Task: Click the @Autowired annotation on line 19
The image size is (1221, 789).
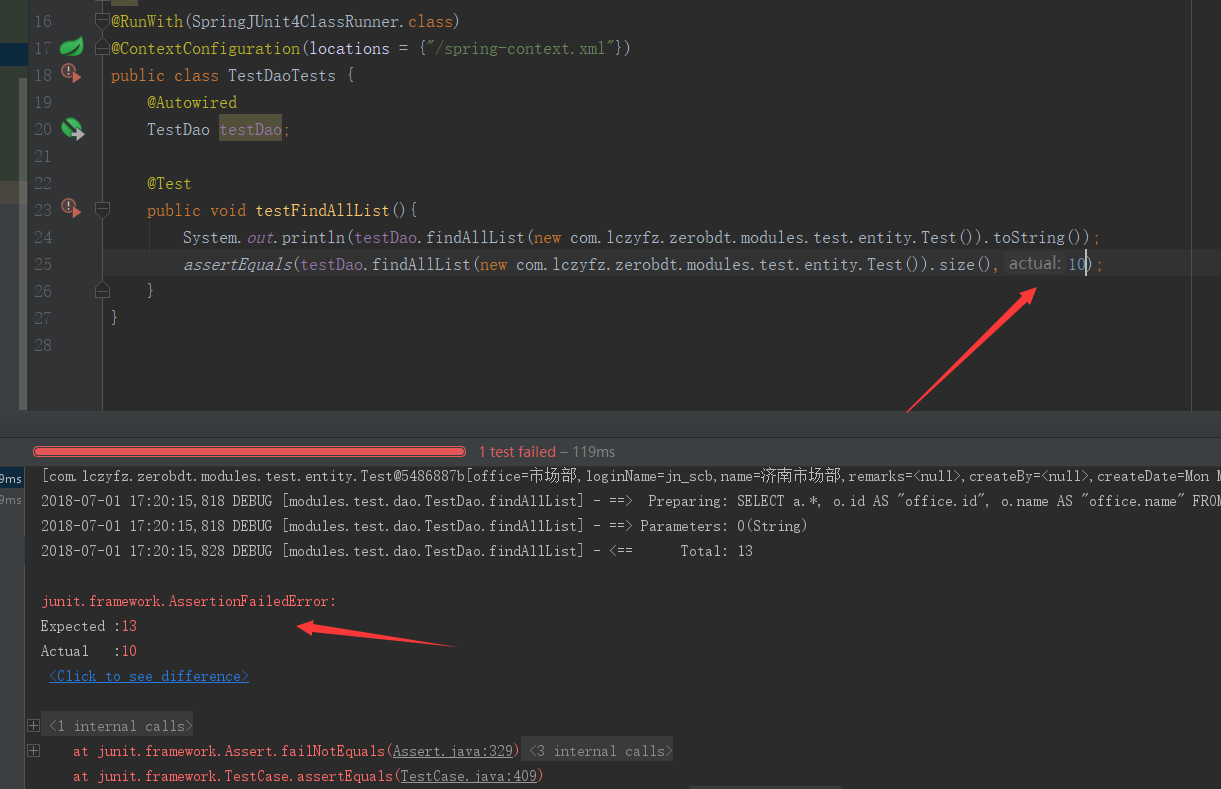Action: click(x=192, y=102)
